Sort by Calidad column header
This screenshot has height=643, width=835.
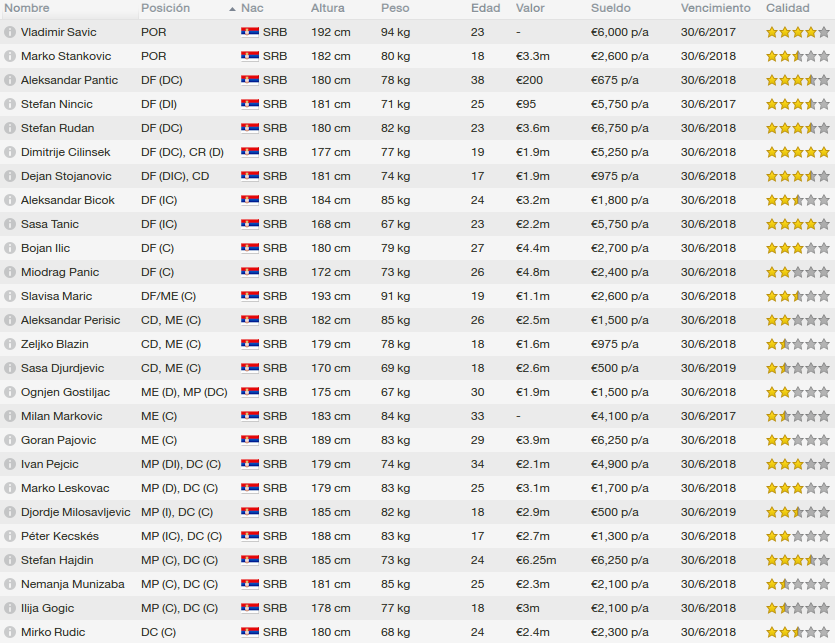click(788, 8)
